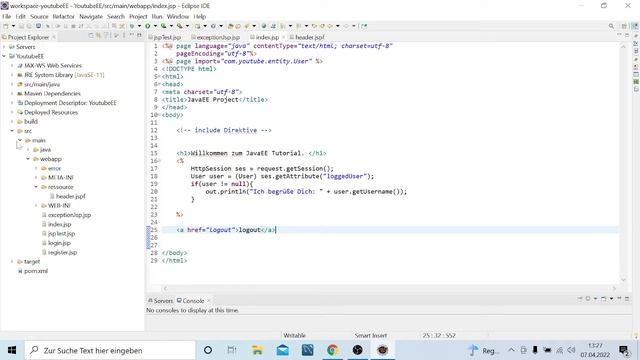Open the Mail app from the taskbar
The image size is (640, 360).
coord(282,350)
